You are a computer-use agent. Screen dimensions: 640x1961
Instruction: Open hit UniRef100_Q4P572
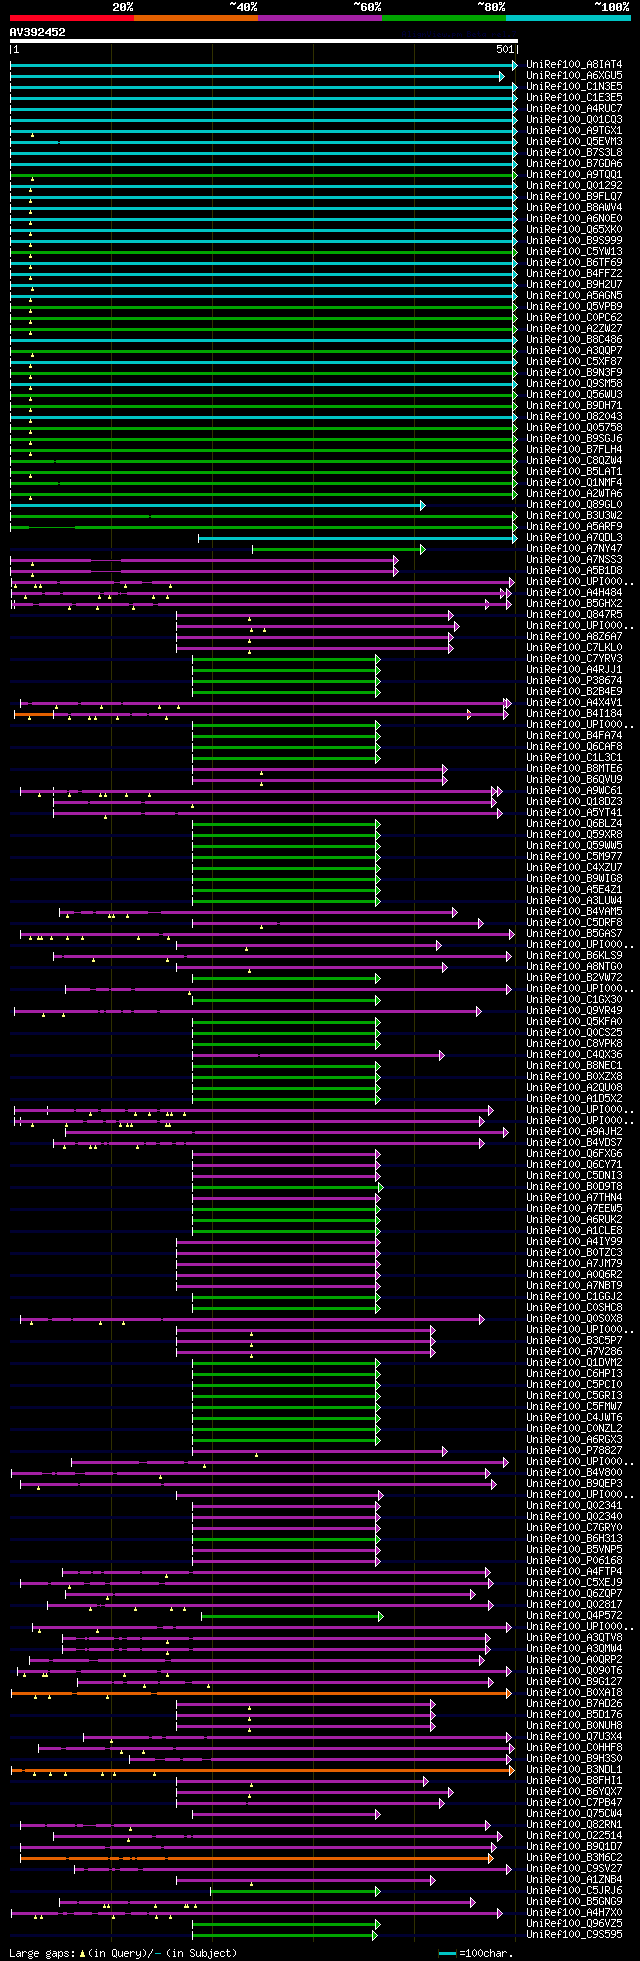574,1616
